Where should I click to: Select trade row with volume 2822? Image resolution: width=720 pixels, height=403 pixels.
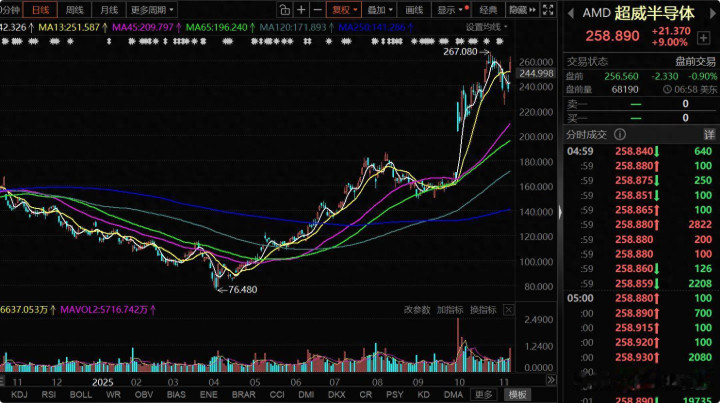[x=639, y=224]
